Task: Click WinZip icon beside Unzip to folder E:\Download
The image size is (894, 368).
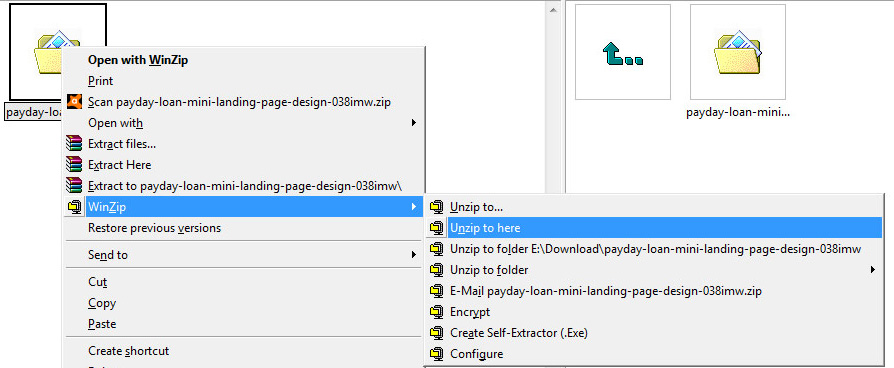Action: [x=437, y=249]
